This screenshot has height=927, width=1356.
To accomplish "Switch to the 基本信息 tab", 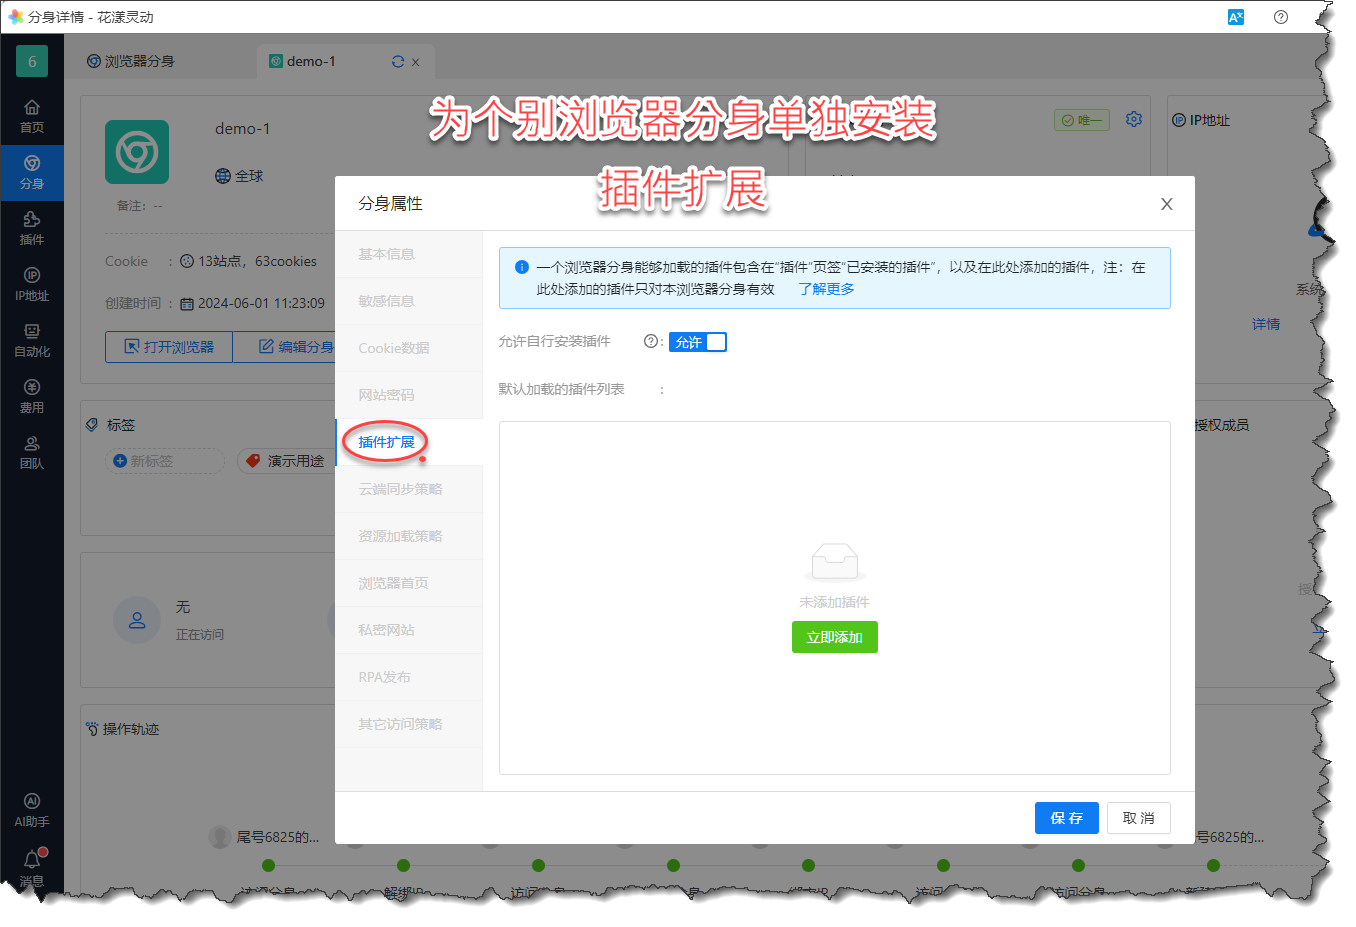I will [387, 254].
